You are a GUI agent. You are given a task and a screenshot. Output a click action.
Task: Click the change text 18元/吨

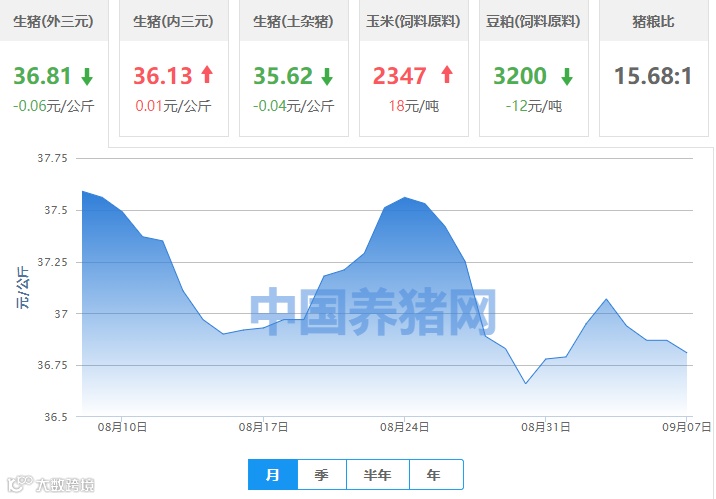[414, 106]
